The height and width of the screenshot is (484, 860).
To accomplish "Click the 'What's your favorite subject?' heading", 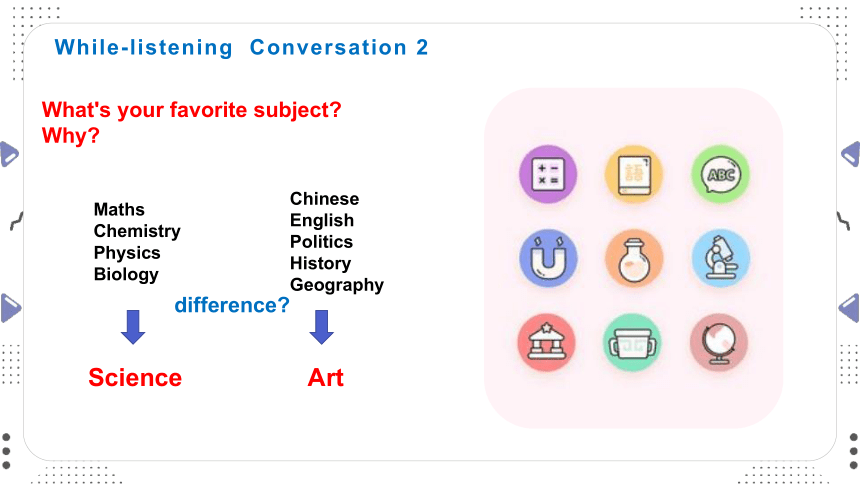I will (x=191, y=110).
